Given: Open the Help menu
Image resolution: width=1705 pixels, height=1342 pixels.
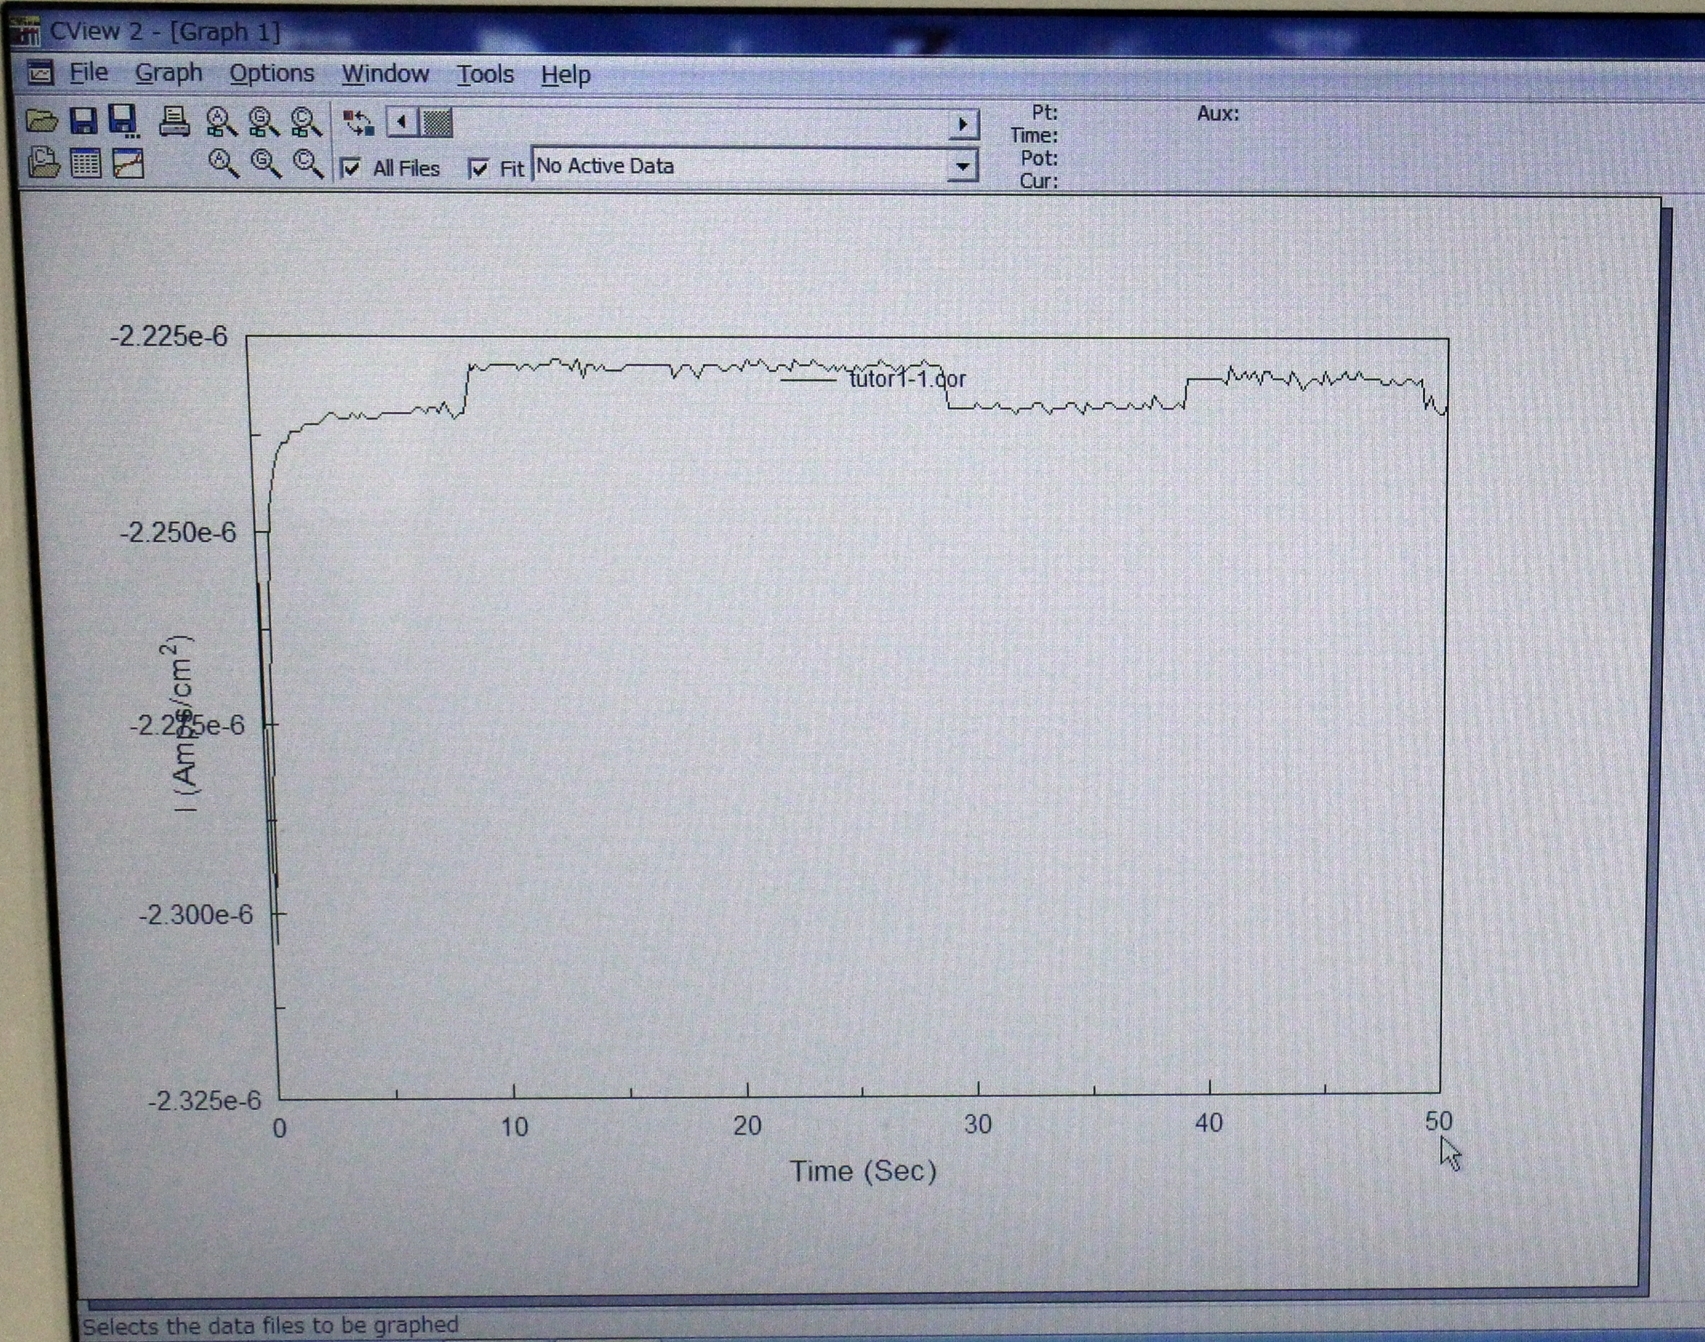Looking at the screenshot, I should tap(565, 75).
